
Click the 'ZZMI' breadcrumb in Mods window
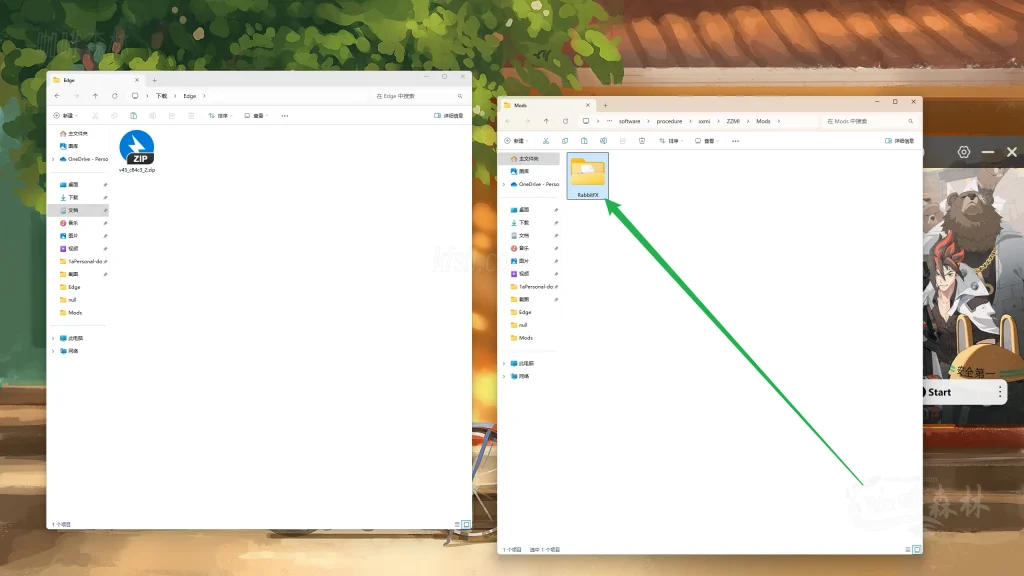(733, 121)
